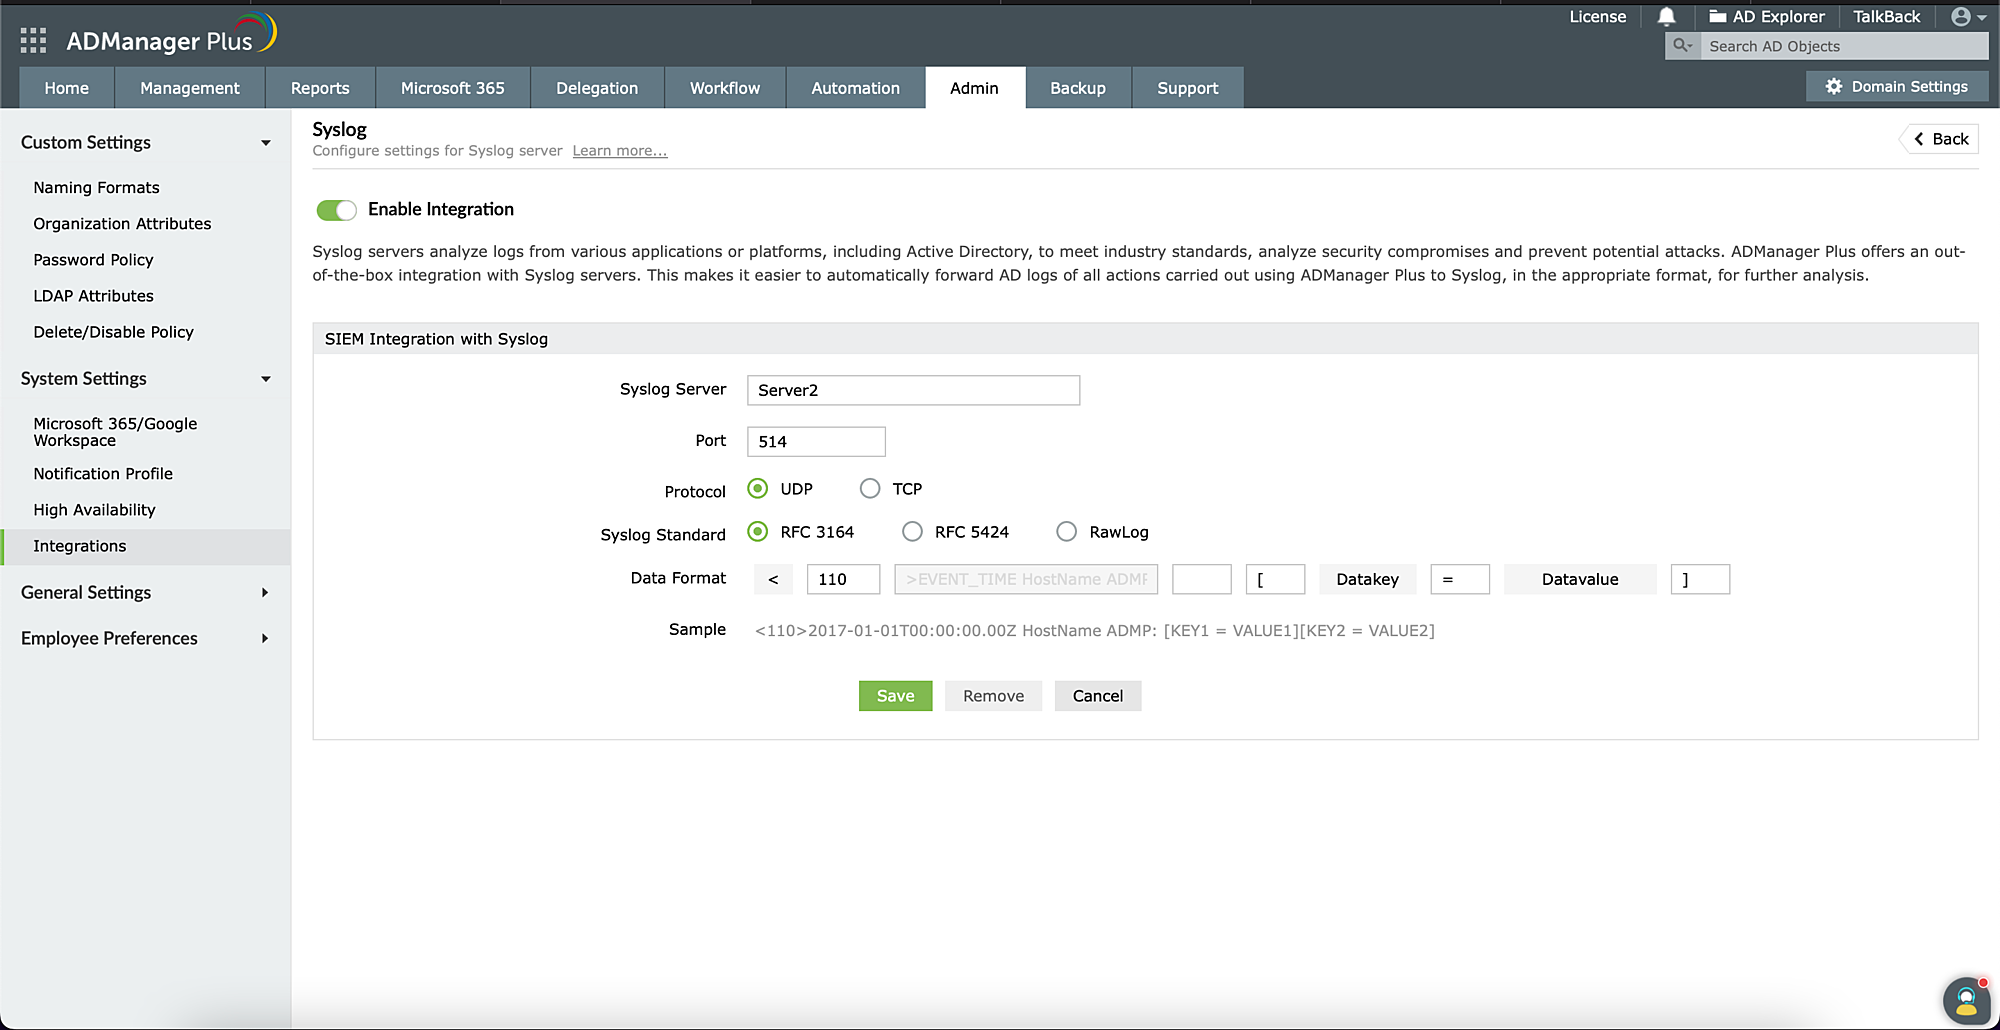The image size is (2000, 1030).
Task: Select the TCP protocol radio button
Action: [870, 489]
